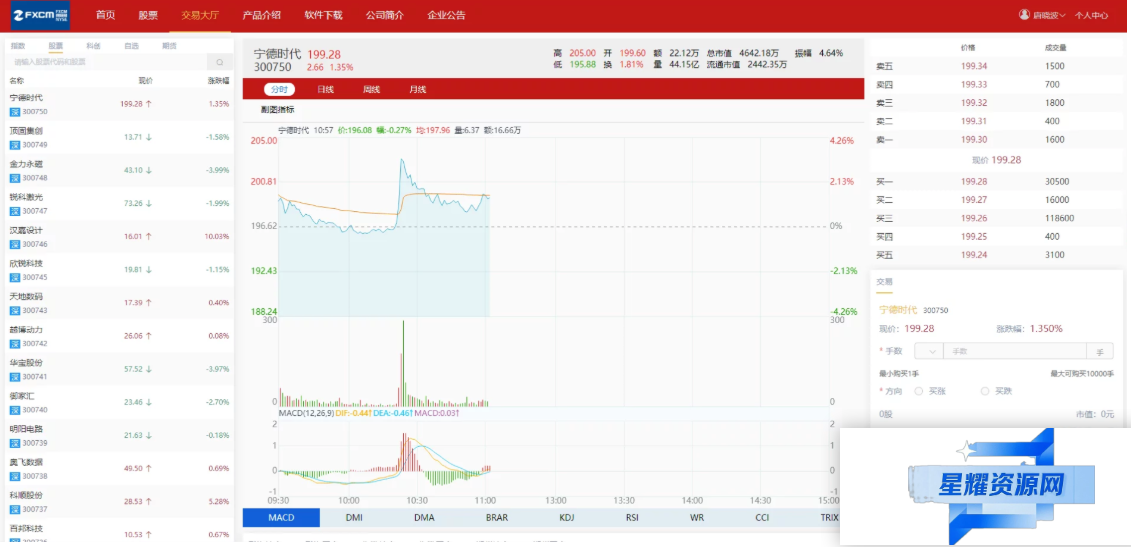Click the 卖一 price 199.30 in the order book
The width and height of the screenshot is (1131, 547).
(x=974, y=140)
